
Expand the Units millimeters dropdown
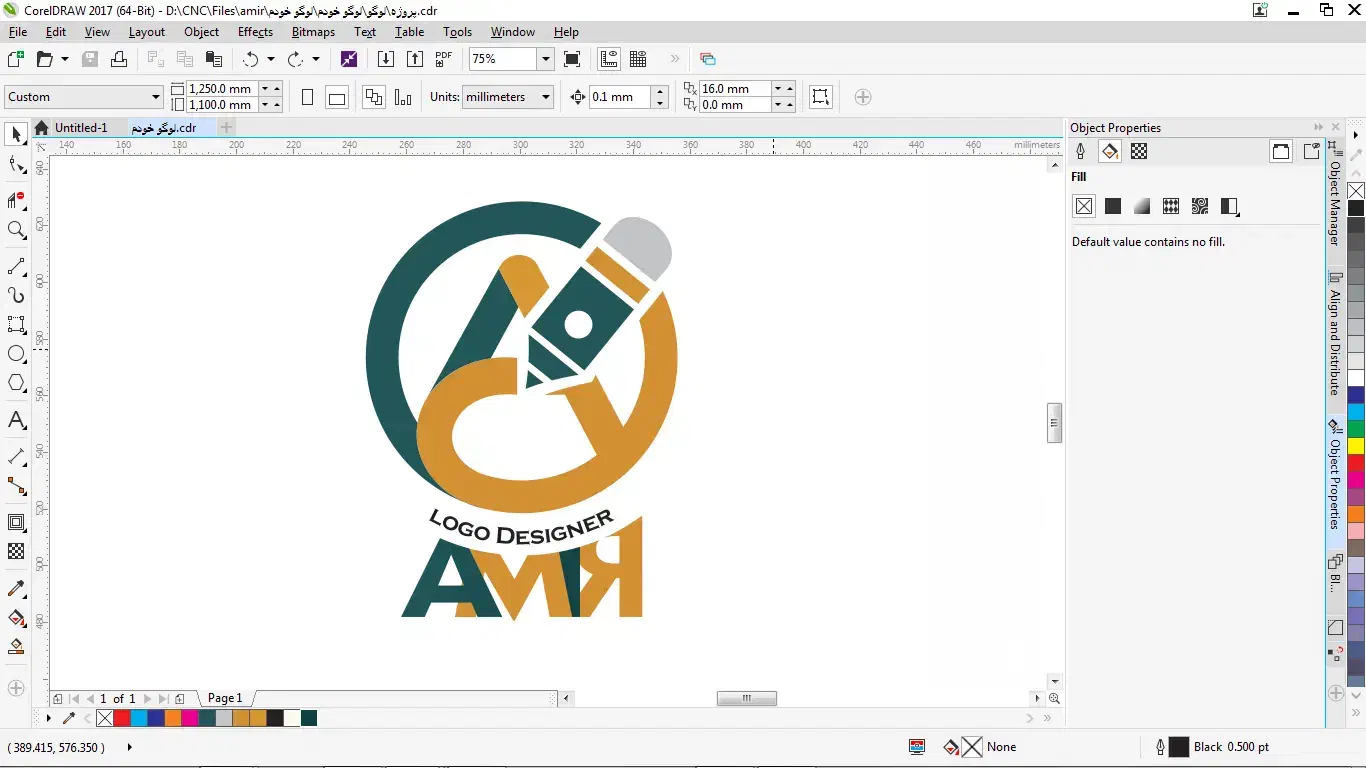click(x=546, y=97)
